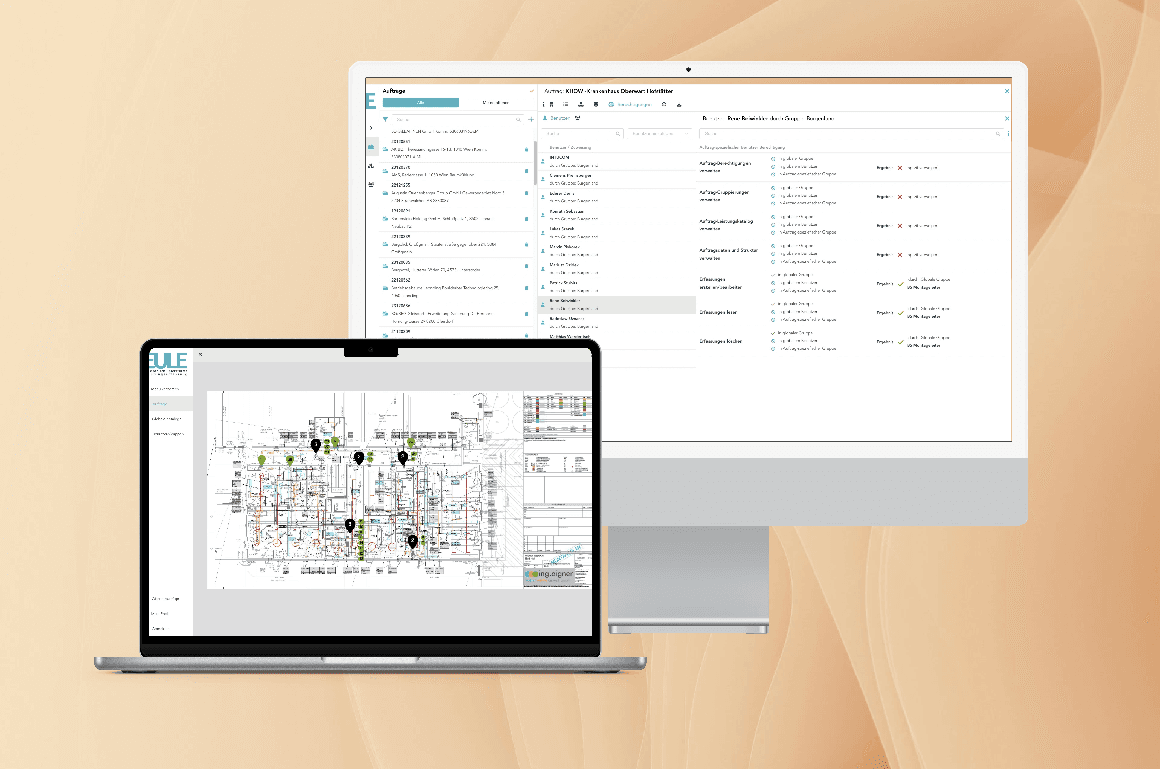
Task: Click the permissions panel search field
Action: (x=851, y=134)
